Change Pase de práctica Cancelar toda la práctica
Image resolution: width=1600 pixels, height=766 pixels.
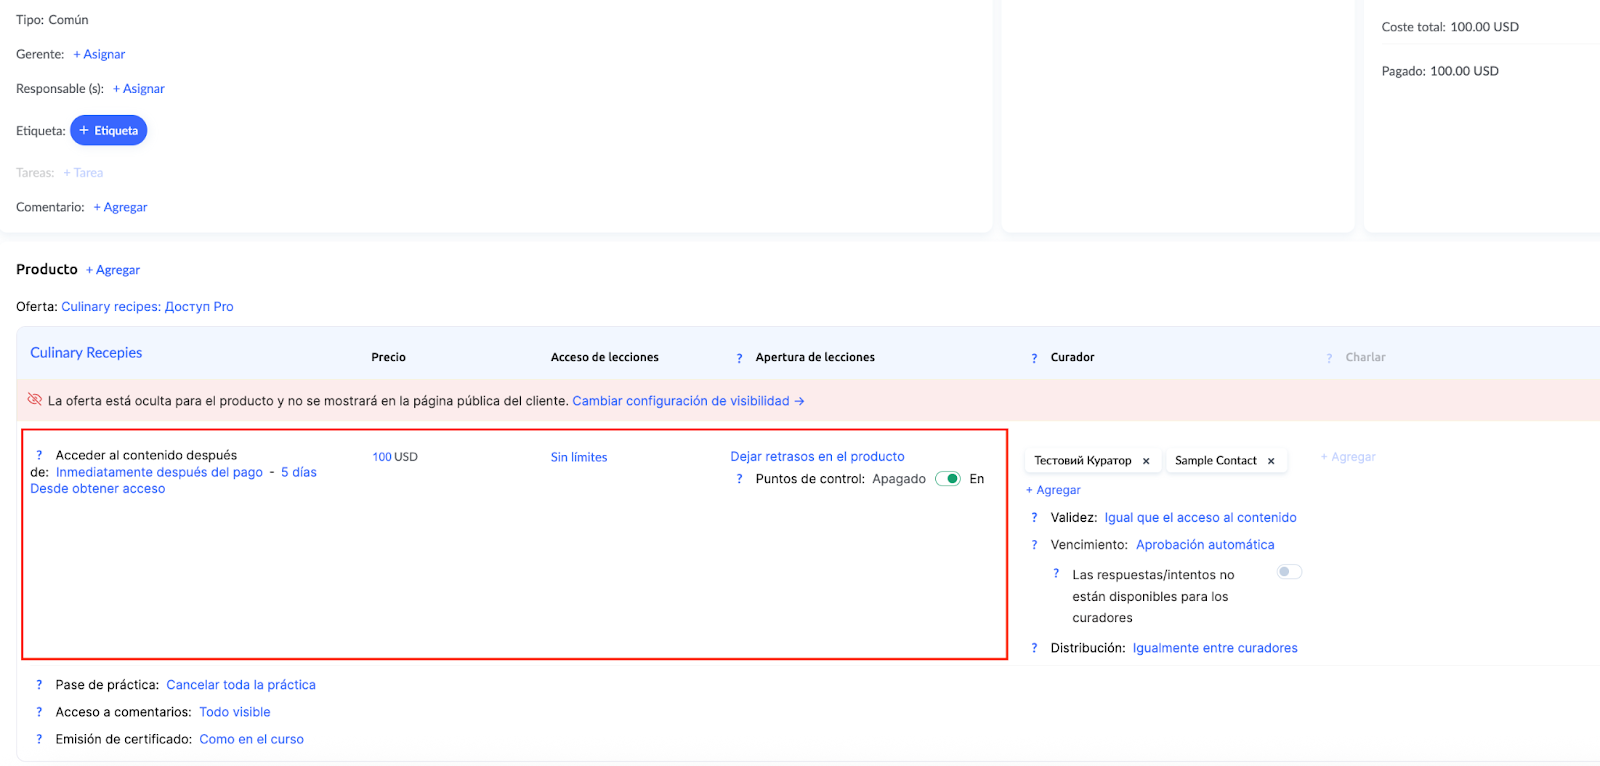click(240, 685)
